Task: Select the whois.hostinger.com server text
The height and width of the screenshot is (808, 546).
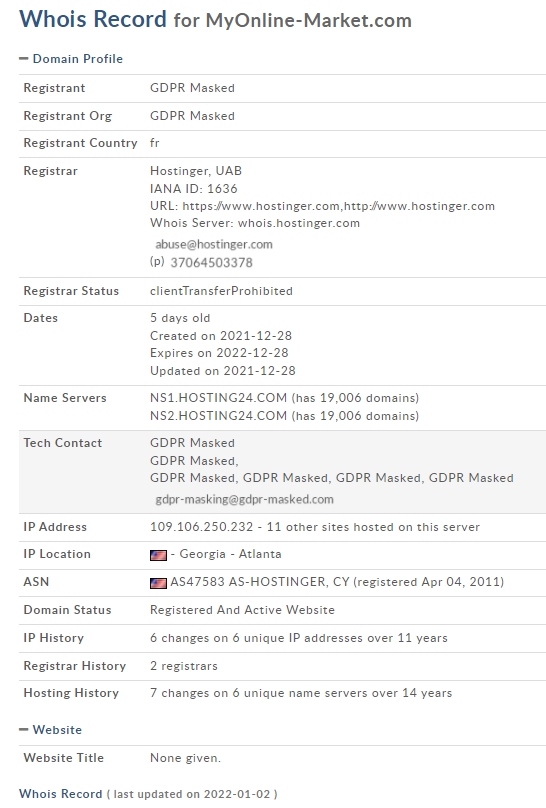Action: pos(299,223)
